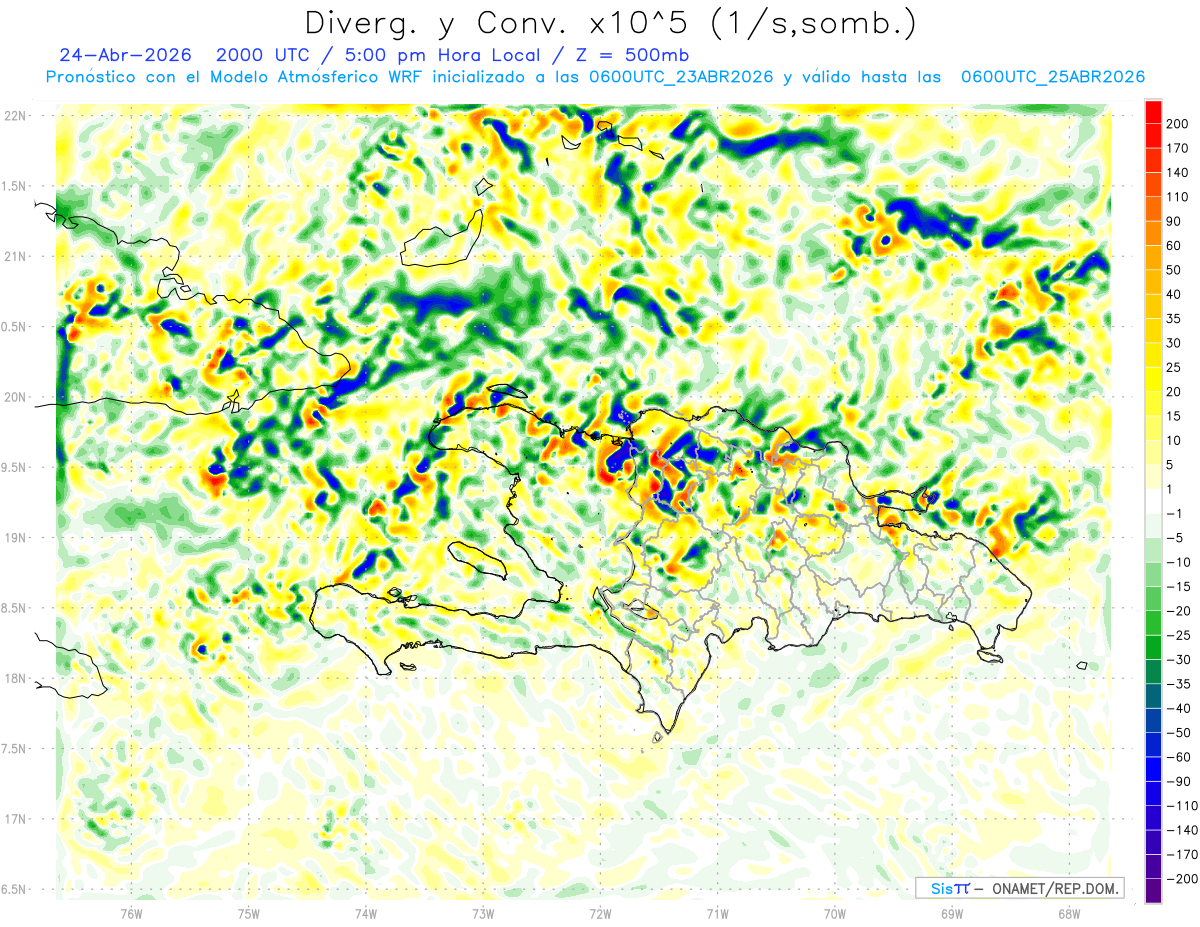This screenshot has height=927, width=1200.
Task: Click the SisTT ONAMET/REP.DOM. logo box
Action: [x=1019, y=888]
